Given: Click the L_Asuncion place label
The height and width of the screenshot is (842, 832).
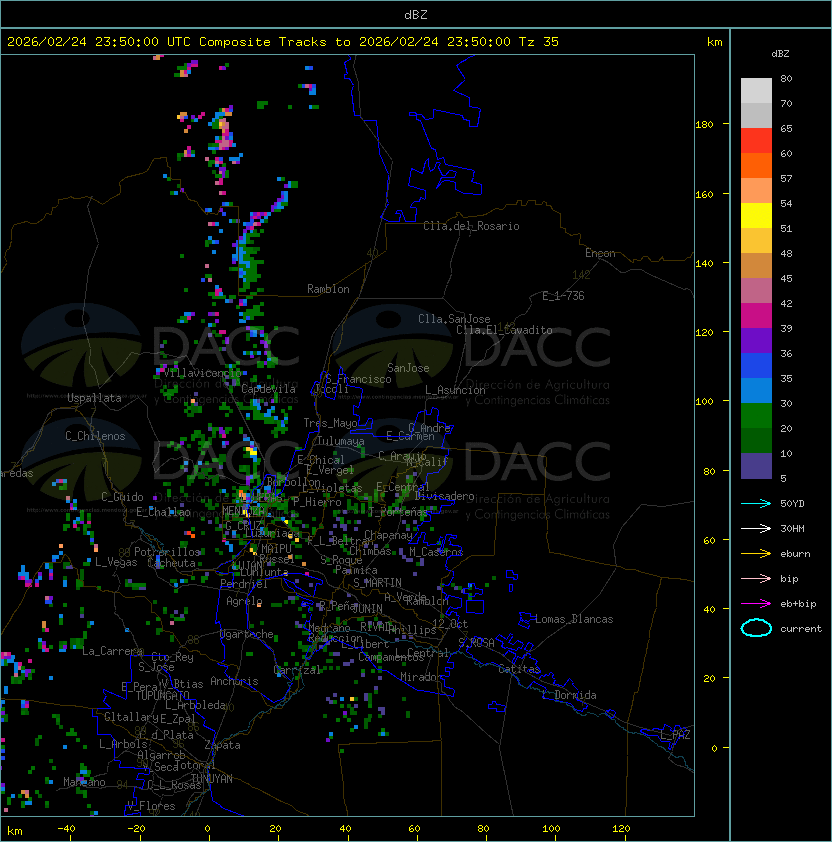Looking at the screenshot, I should [x=455, y=390].
